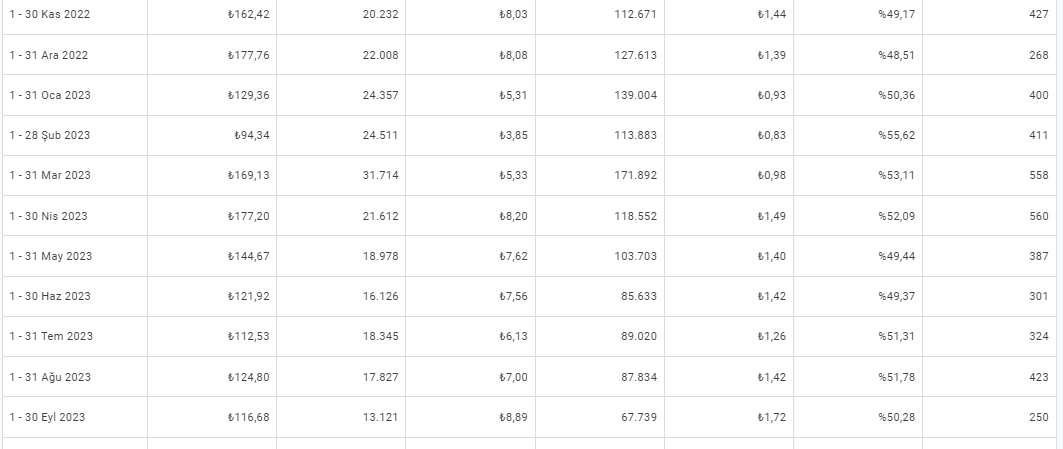This screenshot has width=1063, height=449.
Task: Select the 1 - 31 Oca 2023 row label
Action: (x=49, y=95)
